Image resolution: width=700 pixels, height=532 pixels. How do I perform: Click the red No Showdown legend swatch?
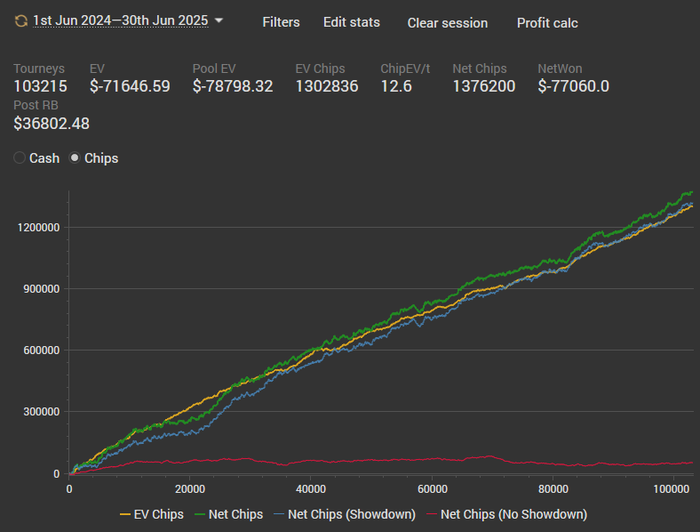pyautogui.click(x=432, y=515)
